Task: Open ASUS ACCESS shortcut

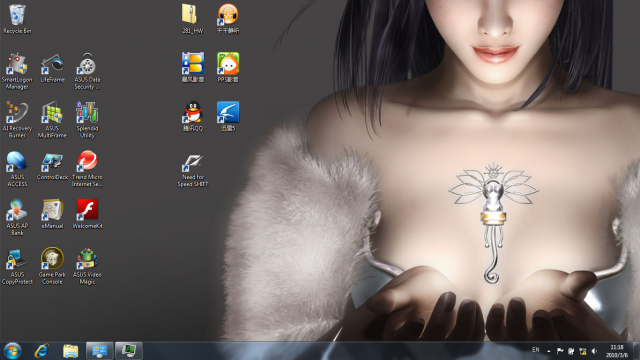Action: (x=17, y=169)
